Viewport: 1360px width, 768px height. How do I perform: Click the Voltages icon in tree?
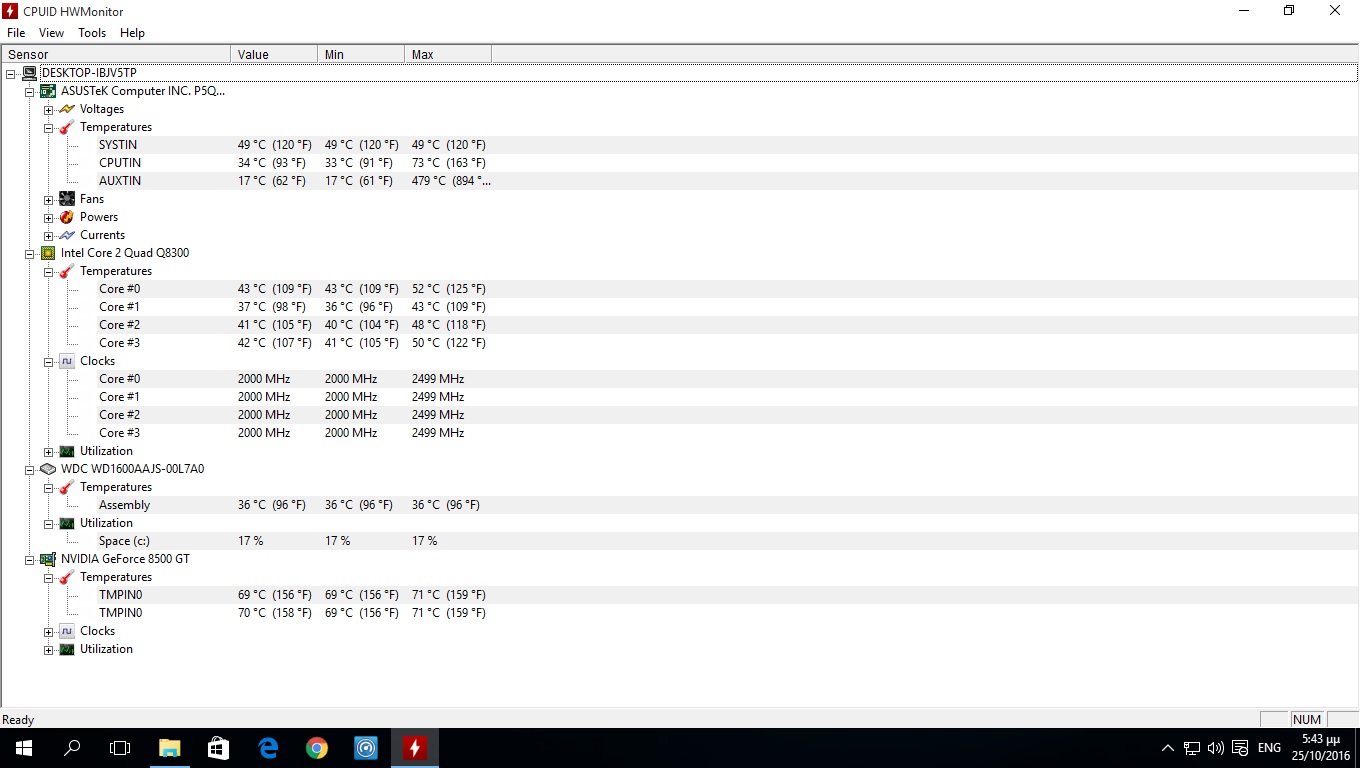click(67, 109)
